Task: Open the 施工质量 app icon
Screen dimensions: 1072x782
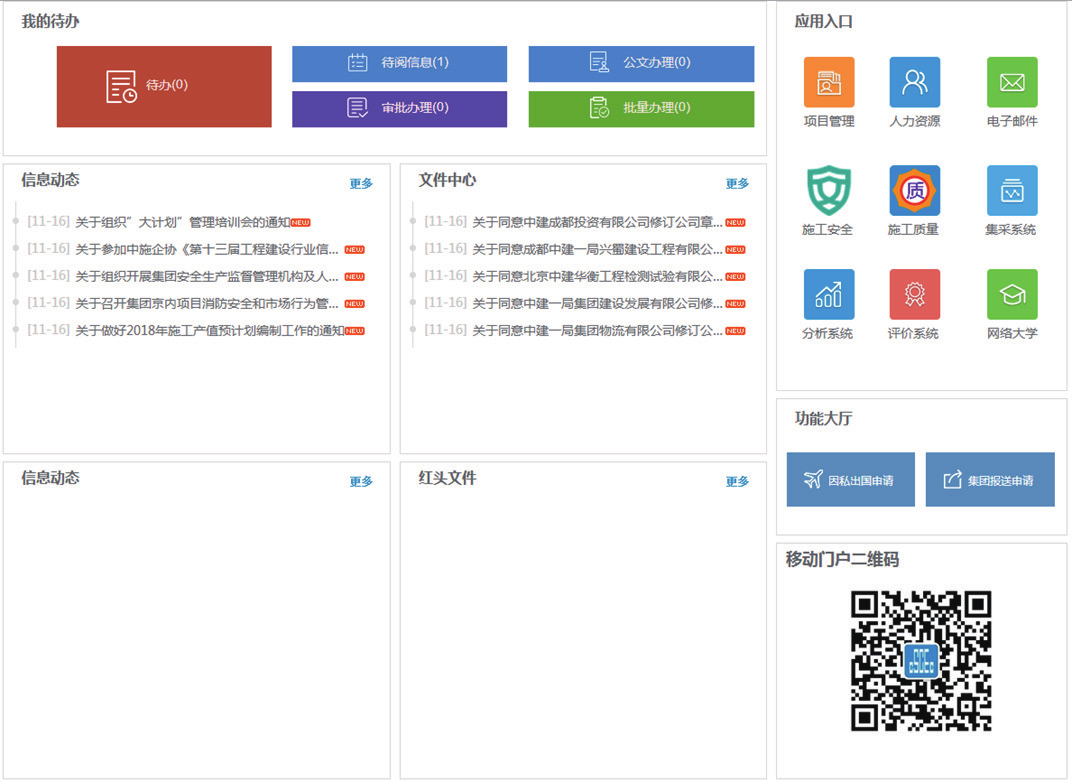Action: coord(915,191)
